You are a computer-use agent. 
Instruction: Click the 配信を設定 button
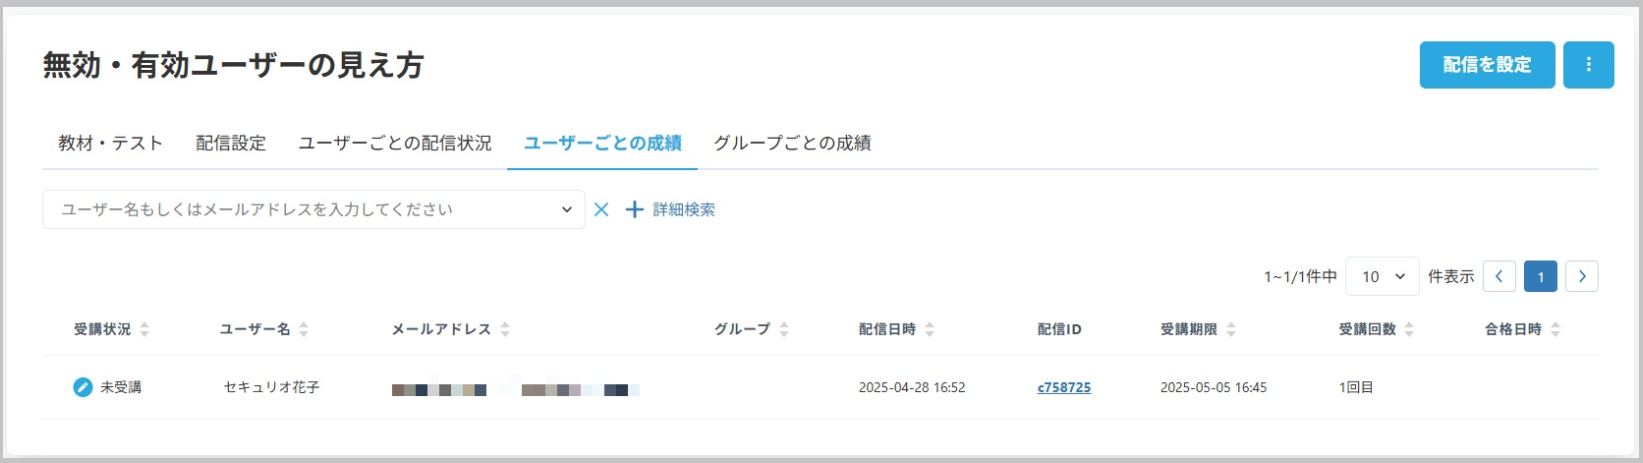(x=1487, y=65)
